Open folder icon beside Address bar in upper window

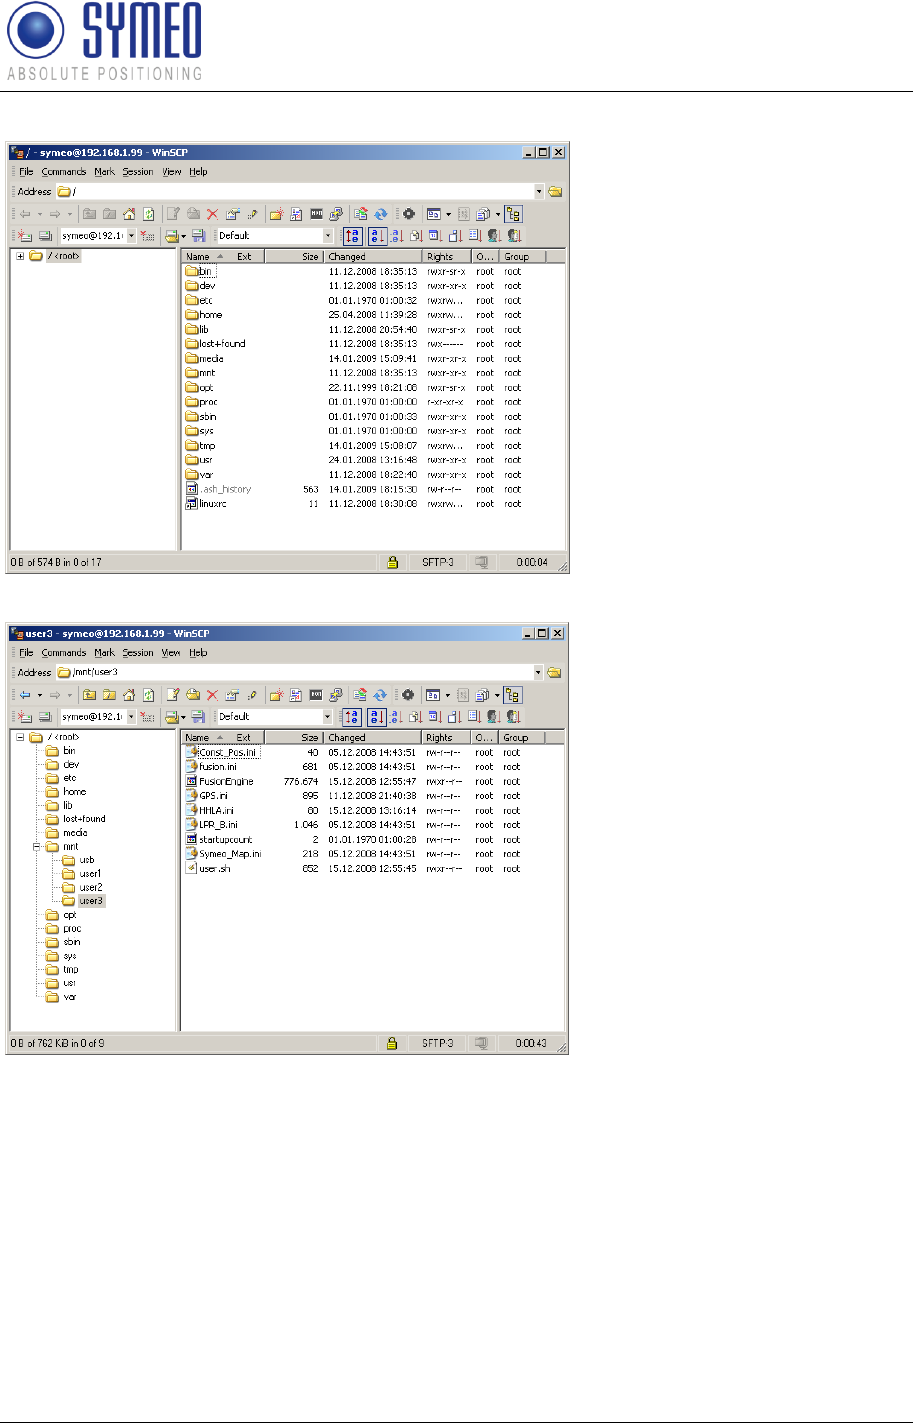(x=555, y=191)
